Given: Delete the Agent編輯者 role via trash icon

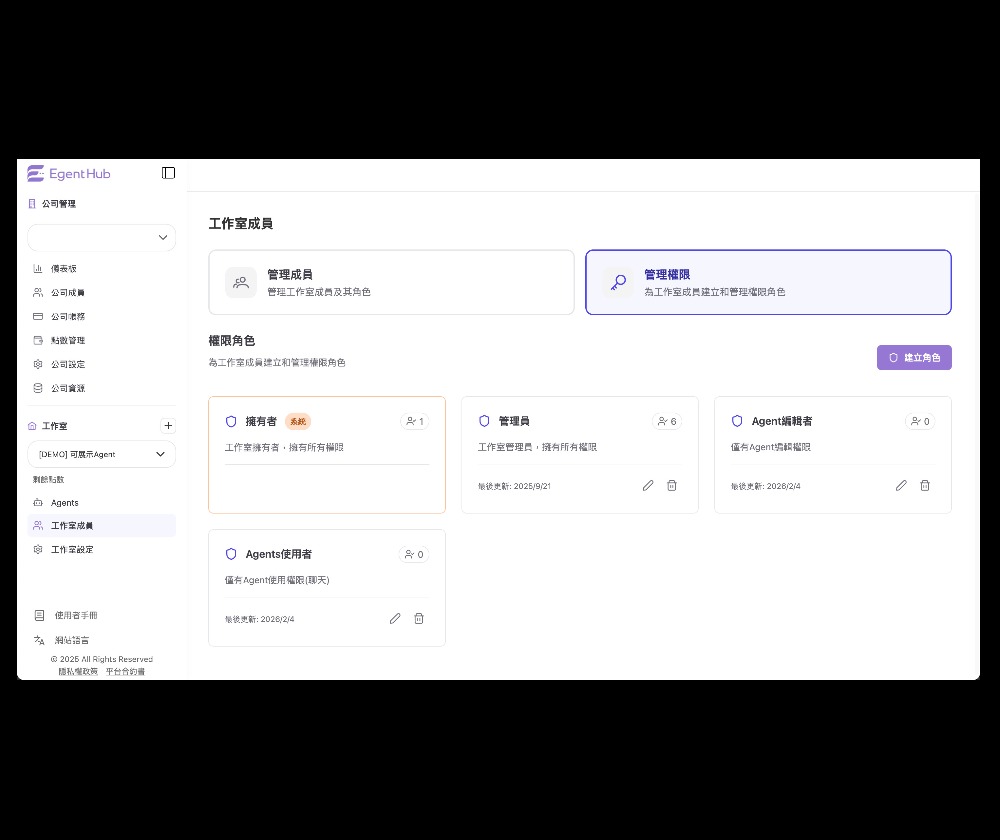Looking at the screenshot, I should pos(925,486).
